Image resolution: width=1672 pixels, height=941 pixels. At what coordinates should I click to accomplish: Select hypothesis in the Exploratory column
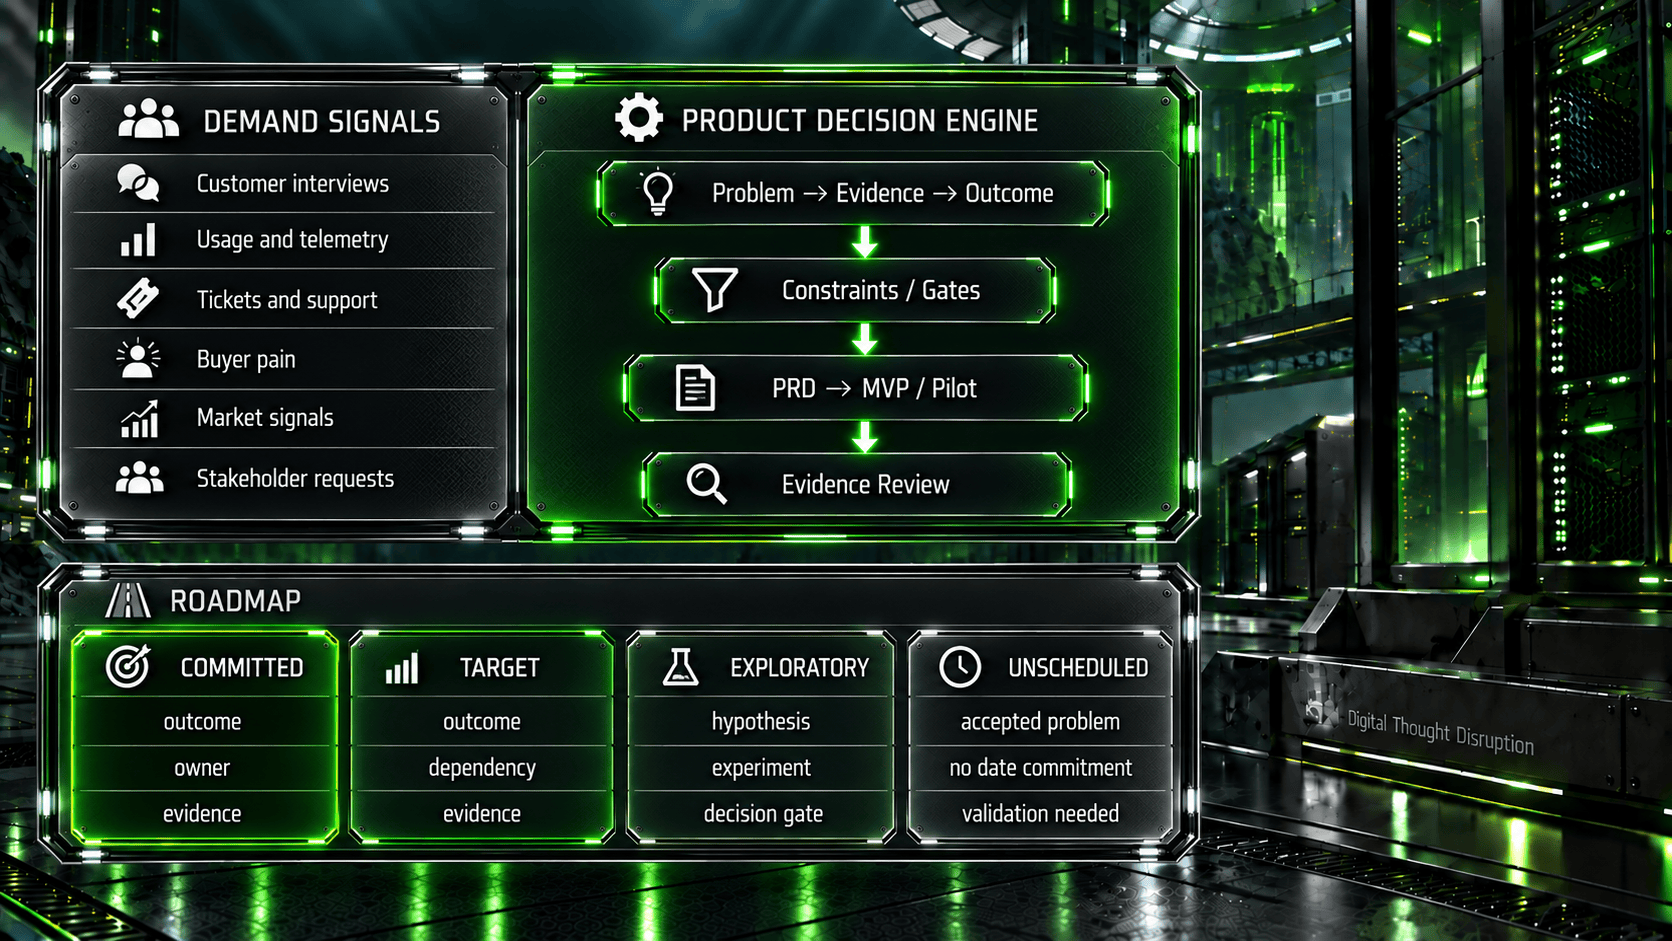[761, 722]
